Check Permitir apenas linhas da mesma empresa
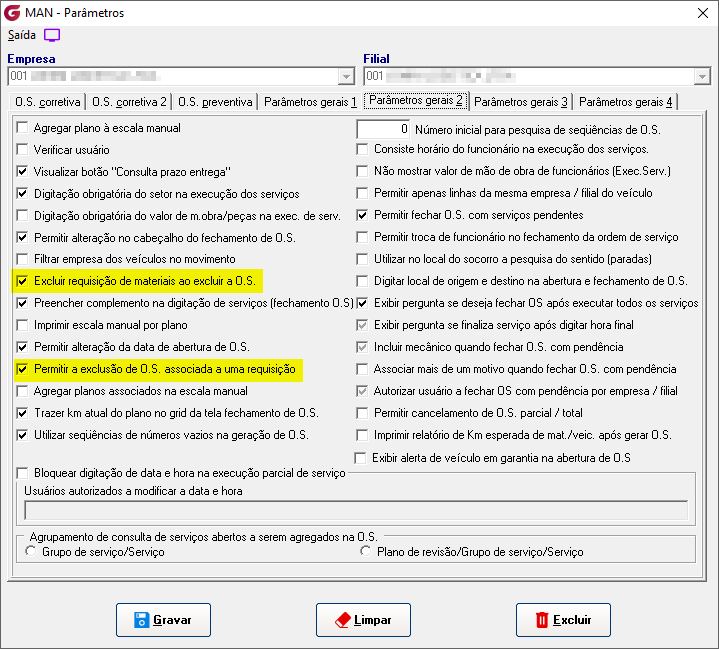Viewport: 719px width, 649px height. [362, 193]
